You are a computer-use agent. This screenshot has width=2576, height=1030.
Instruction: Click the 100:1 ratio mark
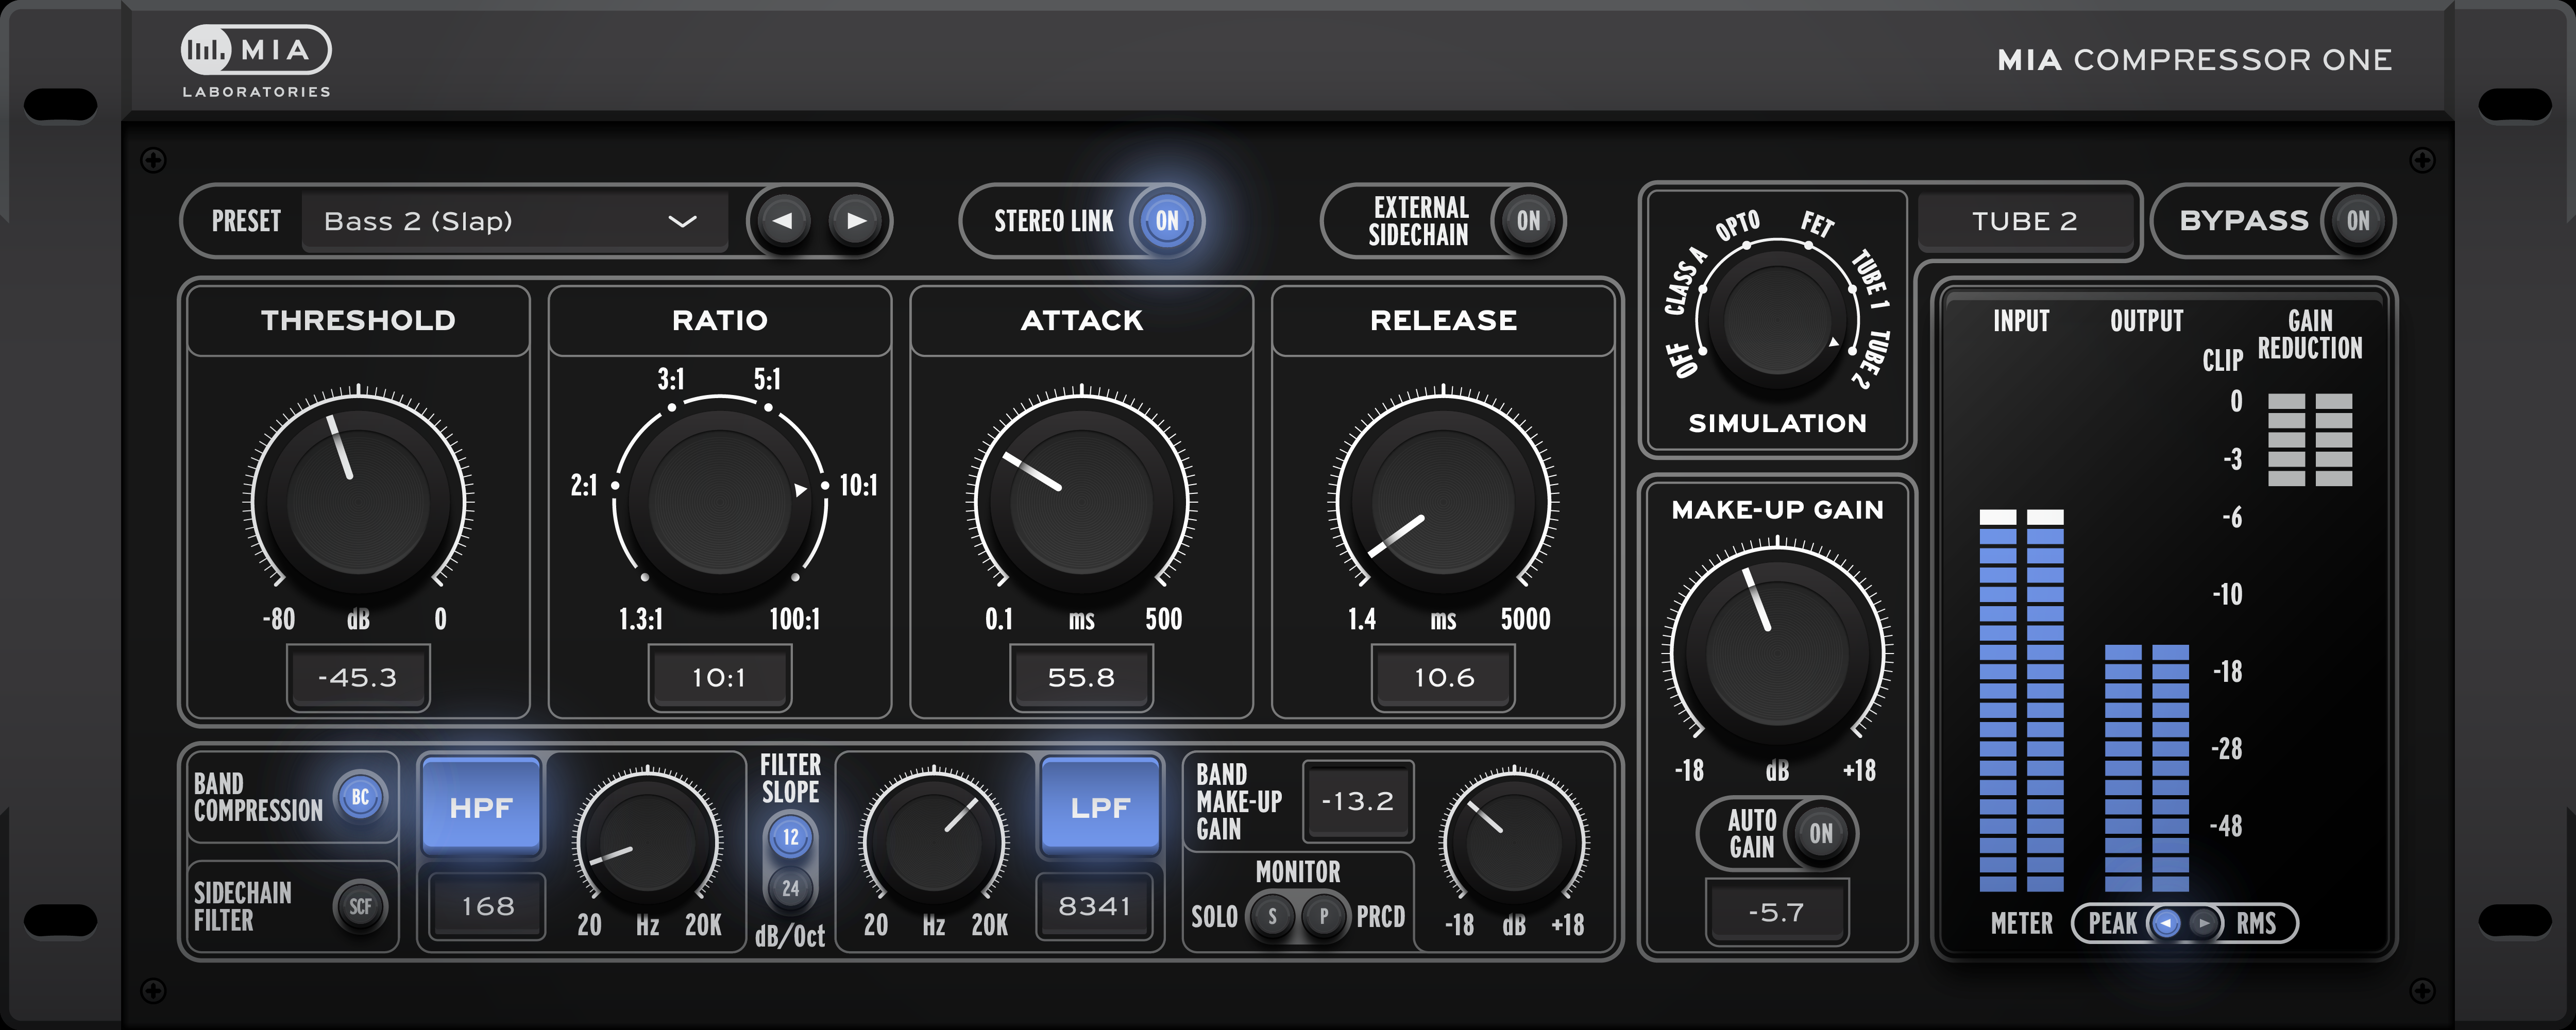pyautogui.click(x=794, y=619)
